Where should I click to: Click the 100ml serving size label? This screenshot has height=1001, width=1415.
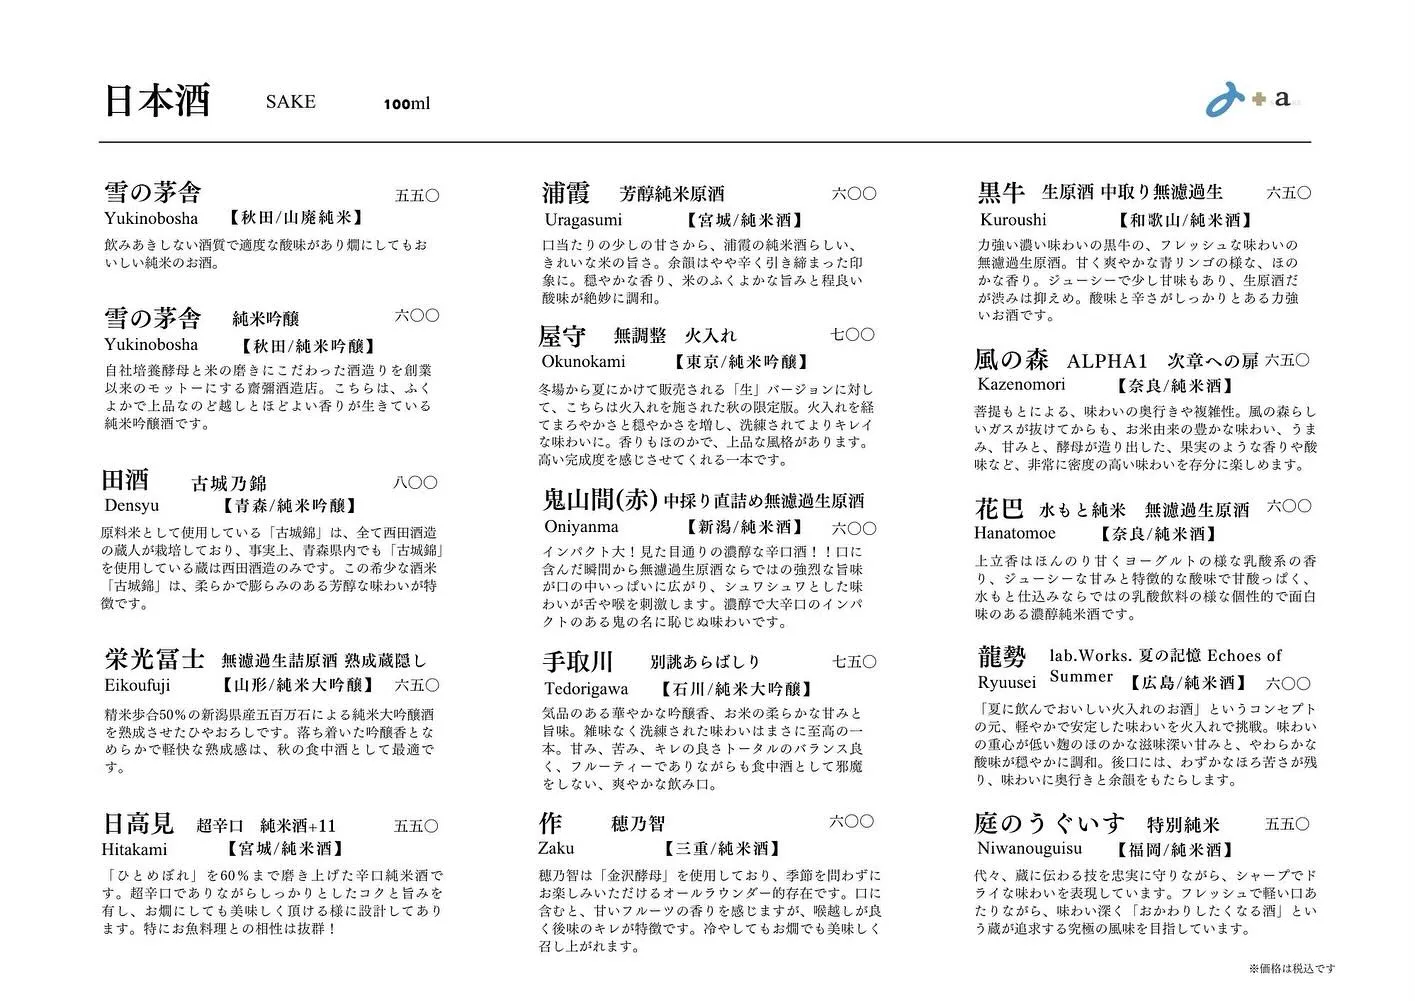point(408,103)
